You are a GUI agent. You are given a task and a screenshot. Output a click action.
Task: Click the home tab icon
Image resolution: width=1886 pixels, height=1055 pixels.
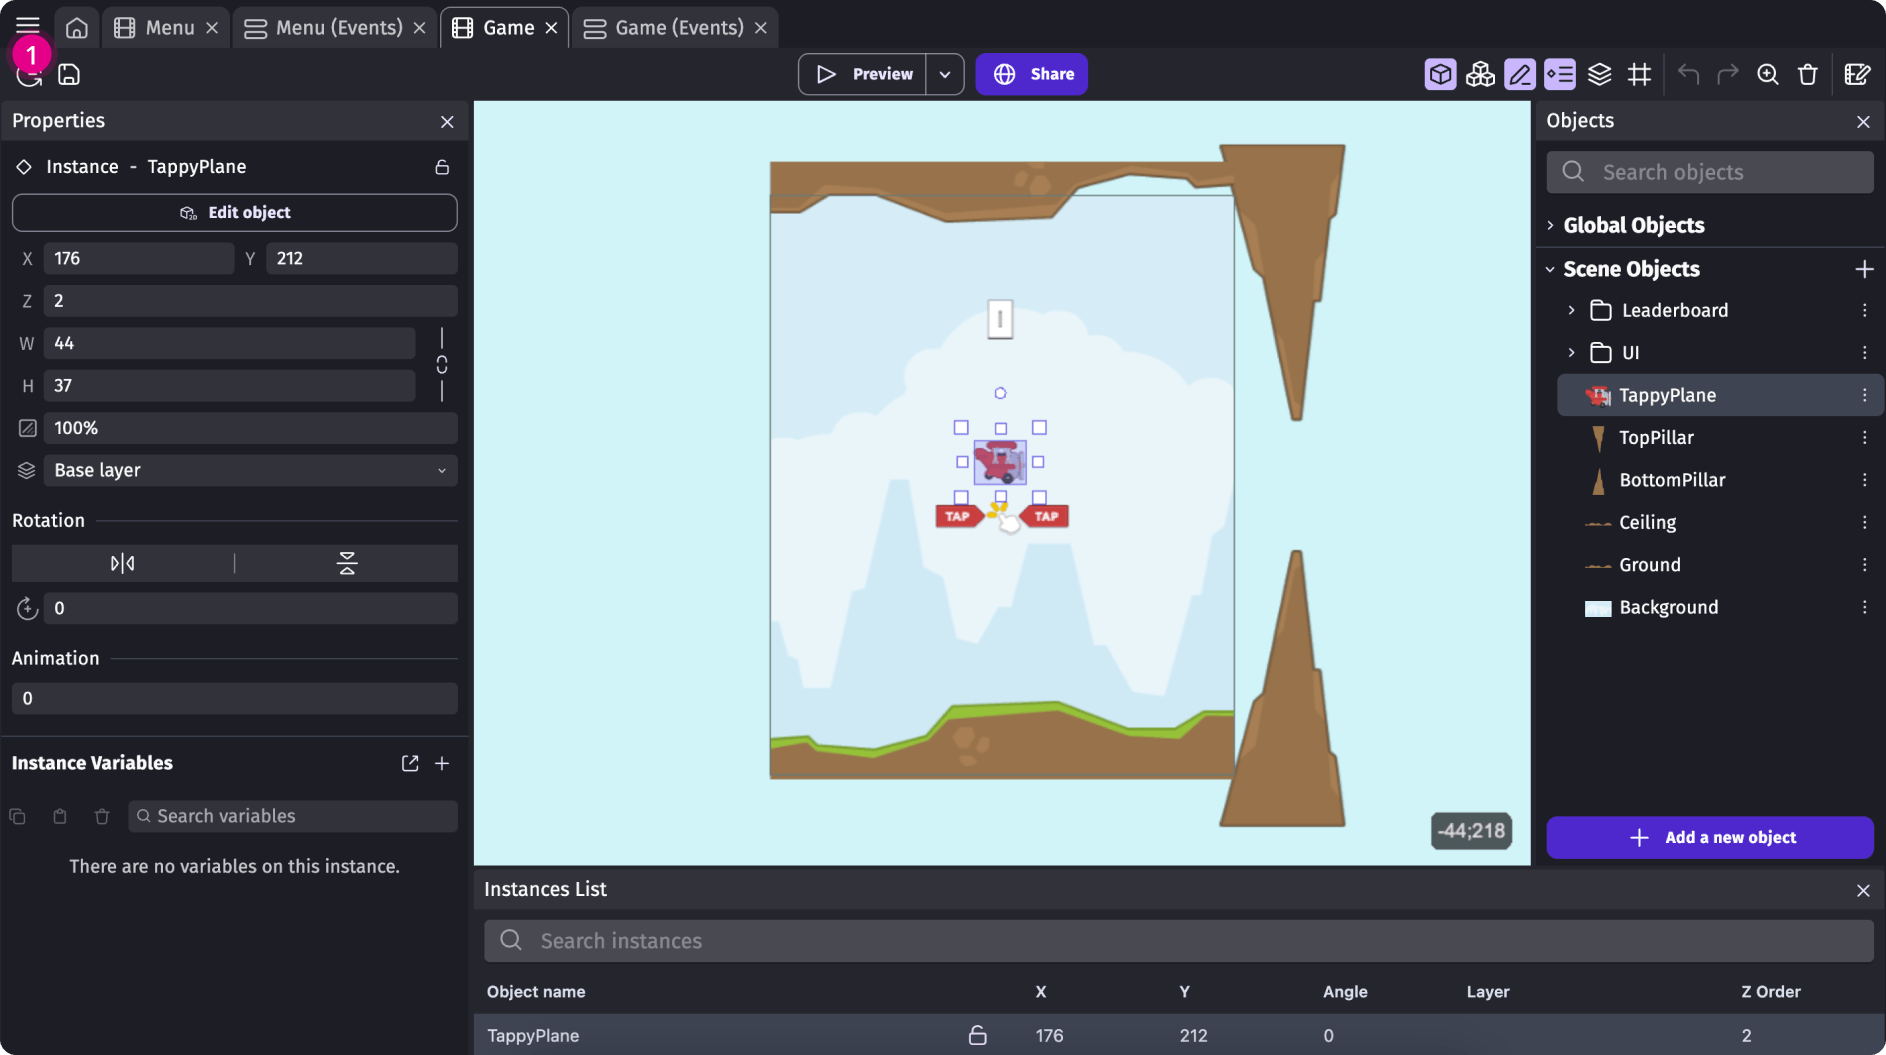click(76, 28)
